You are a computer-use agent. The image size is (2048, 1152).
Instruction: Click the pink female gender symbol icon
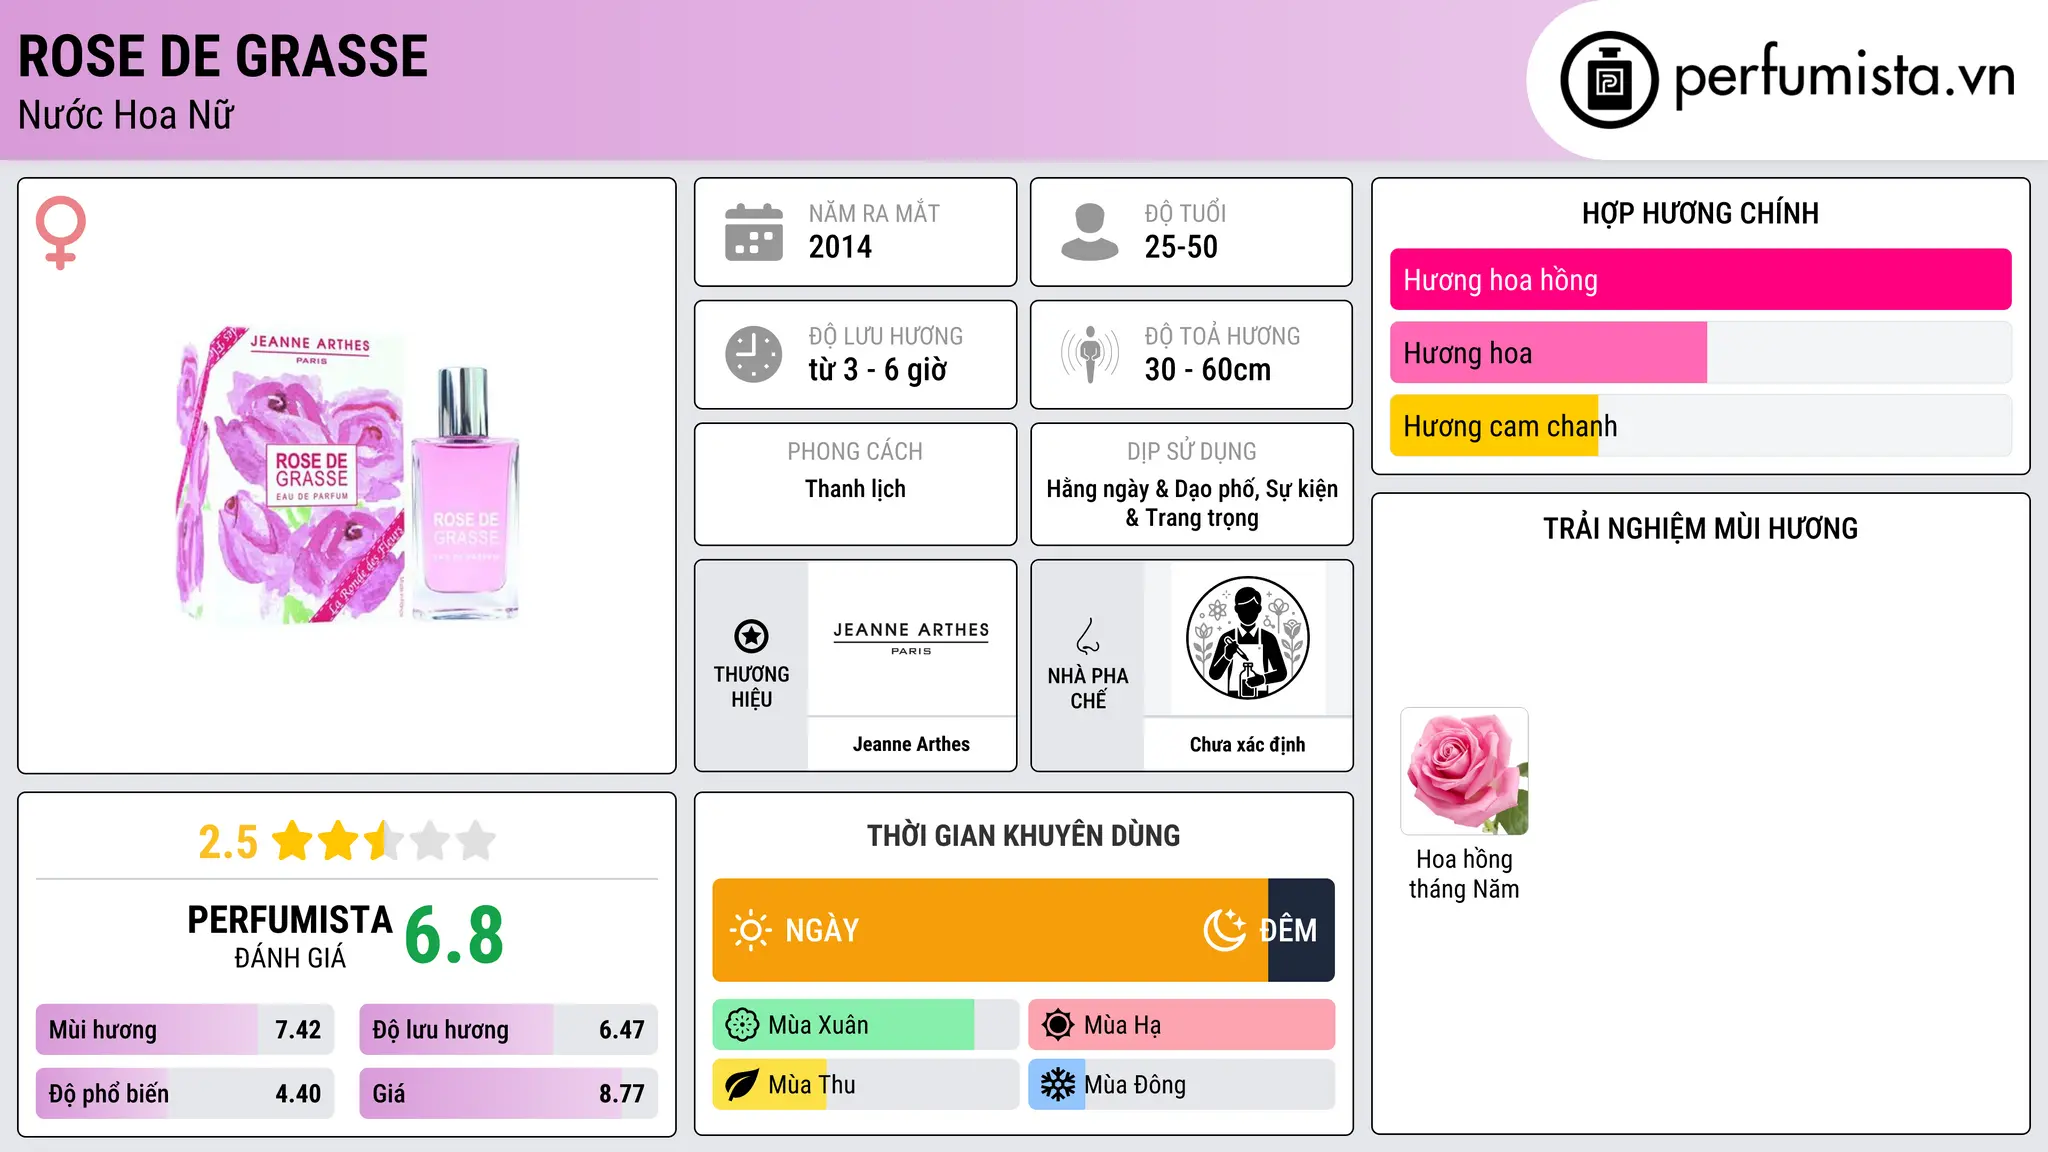(61, 232)
